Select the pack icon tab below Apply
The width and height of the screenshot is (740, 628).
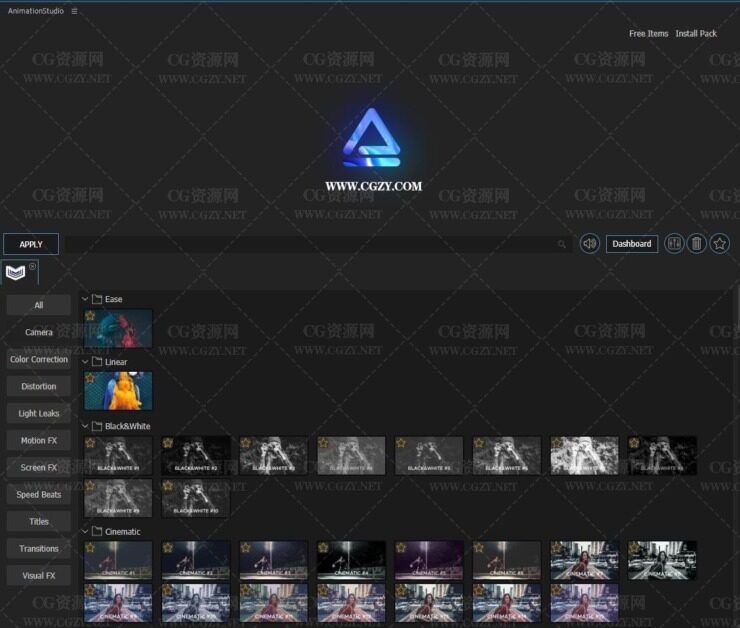(16, 272)
